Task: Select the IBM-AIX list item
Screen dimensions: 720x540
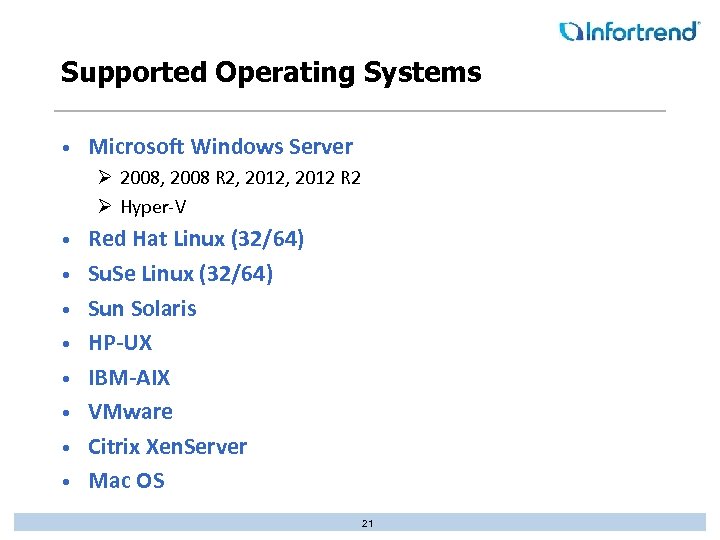Action: click(129, 378)
